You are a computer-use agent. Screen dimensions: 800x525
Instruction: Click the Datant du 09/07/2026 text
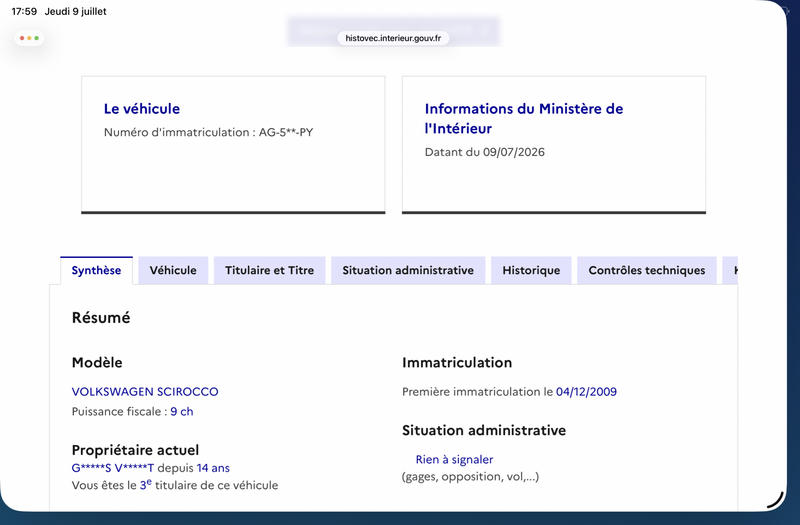(x=485, y=152)
